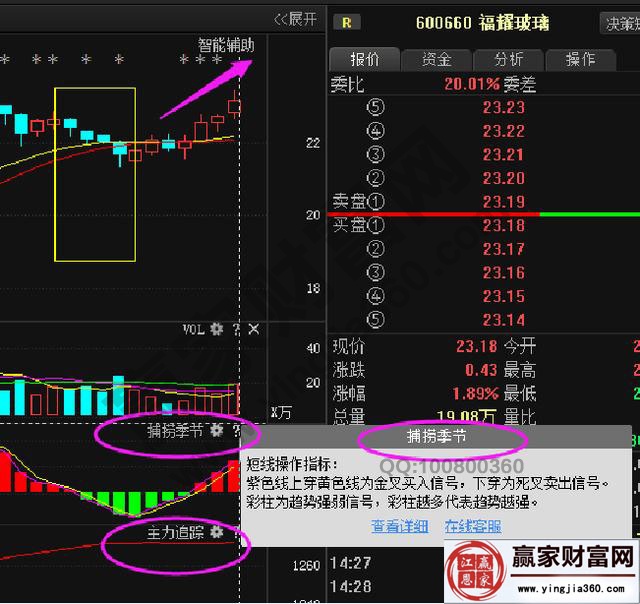Screen dimensions: 640x604
Task: Open settings gear beside 捕捞季节 indicator
Action: click(x=216, y=430)
